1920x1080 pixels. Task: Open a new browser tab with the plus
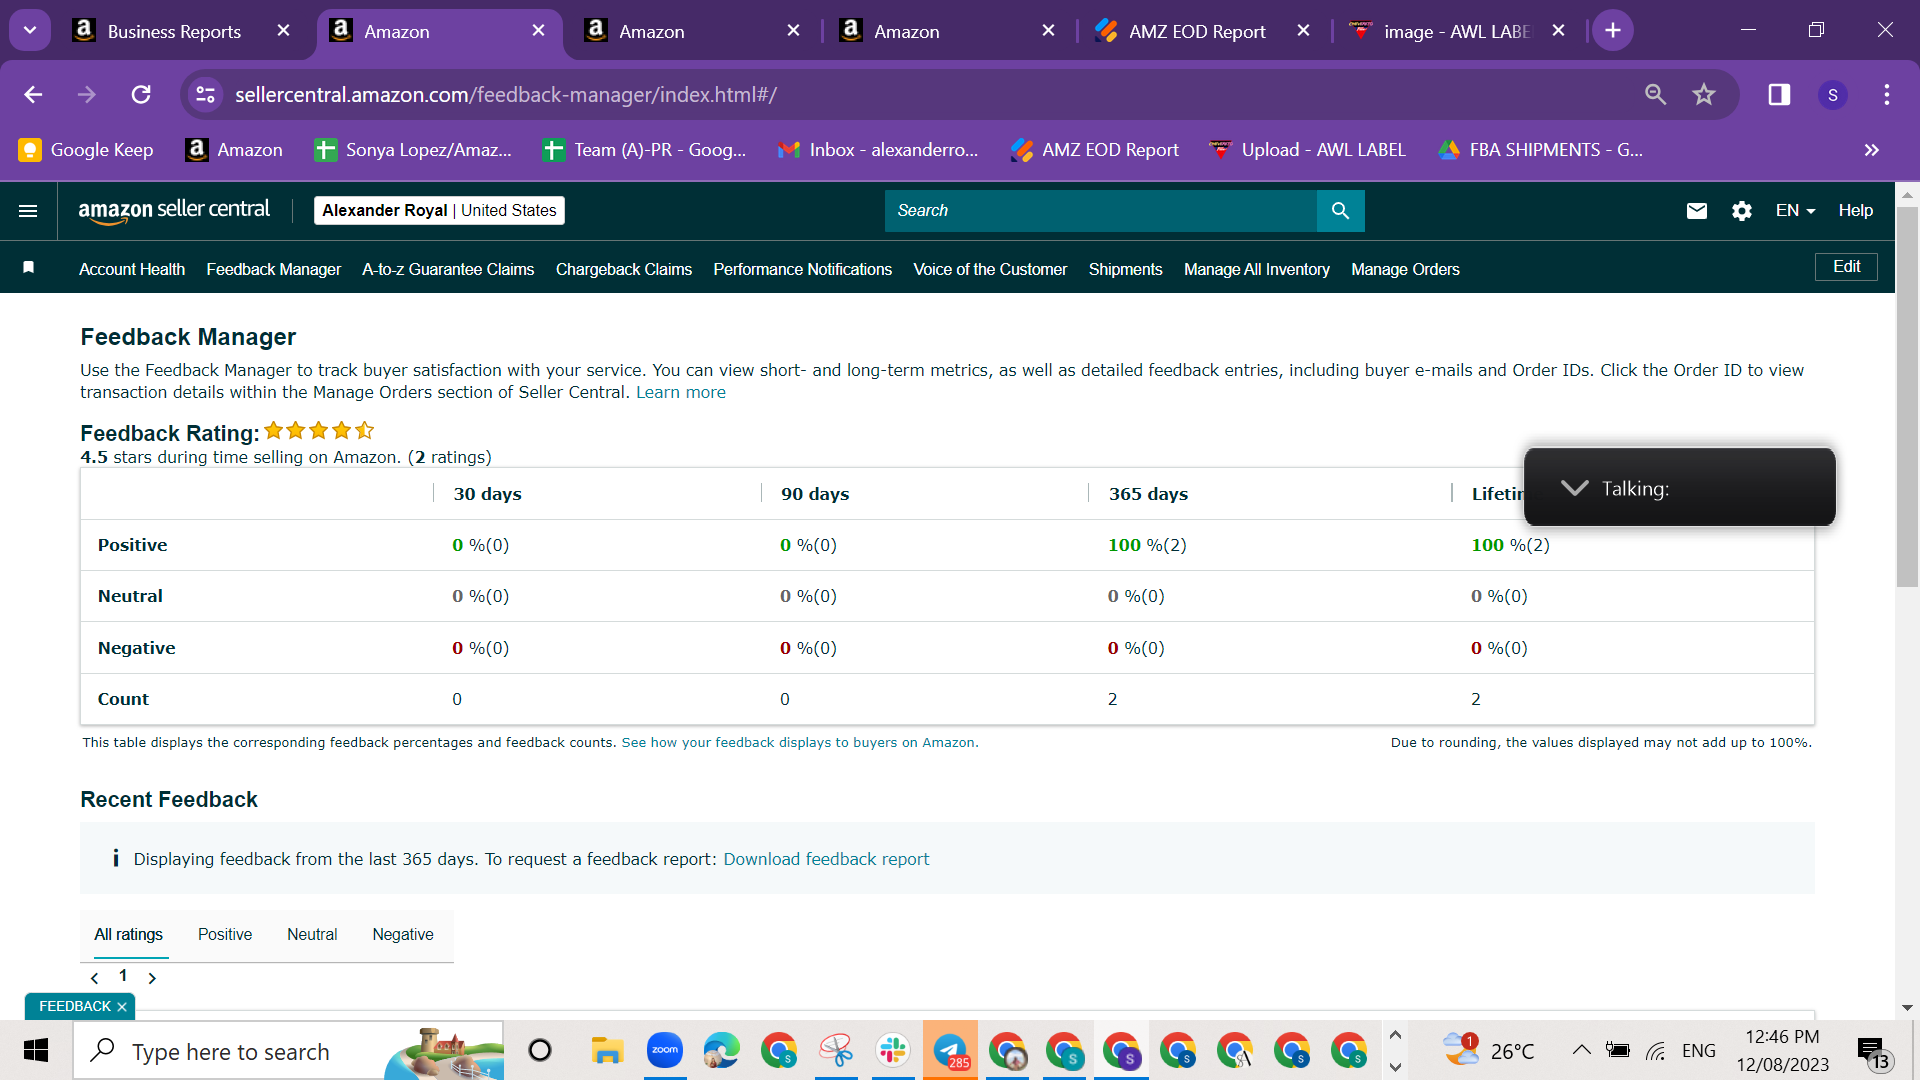click(1613, 31)
